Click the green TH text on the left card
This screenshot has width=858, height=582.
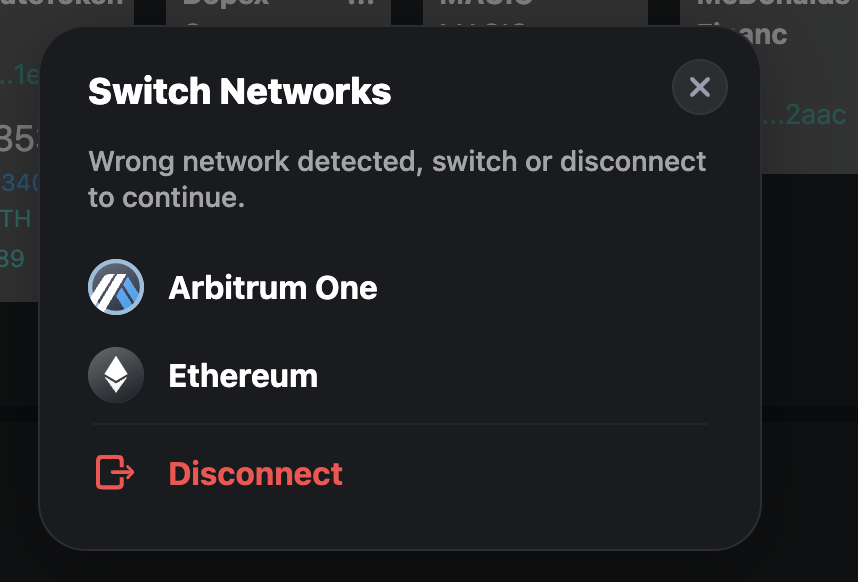[x=15, y=219]
